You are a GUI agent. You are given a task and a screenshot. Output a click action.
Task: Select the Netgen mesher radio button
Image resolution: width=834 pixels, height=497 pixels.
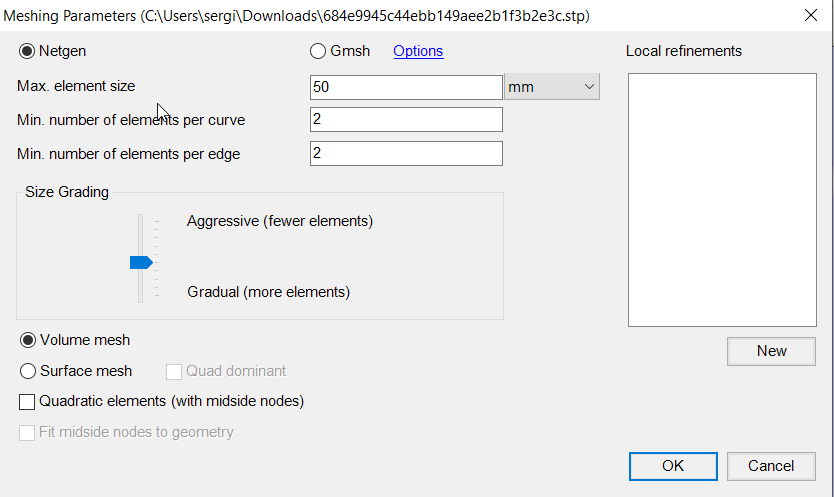(27, 51)
